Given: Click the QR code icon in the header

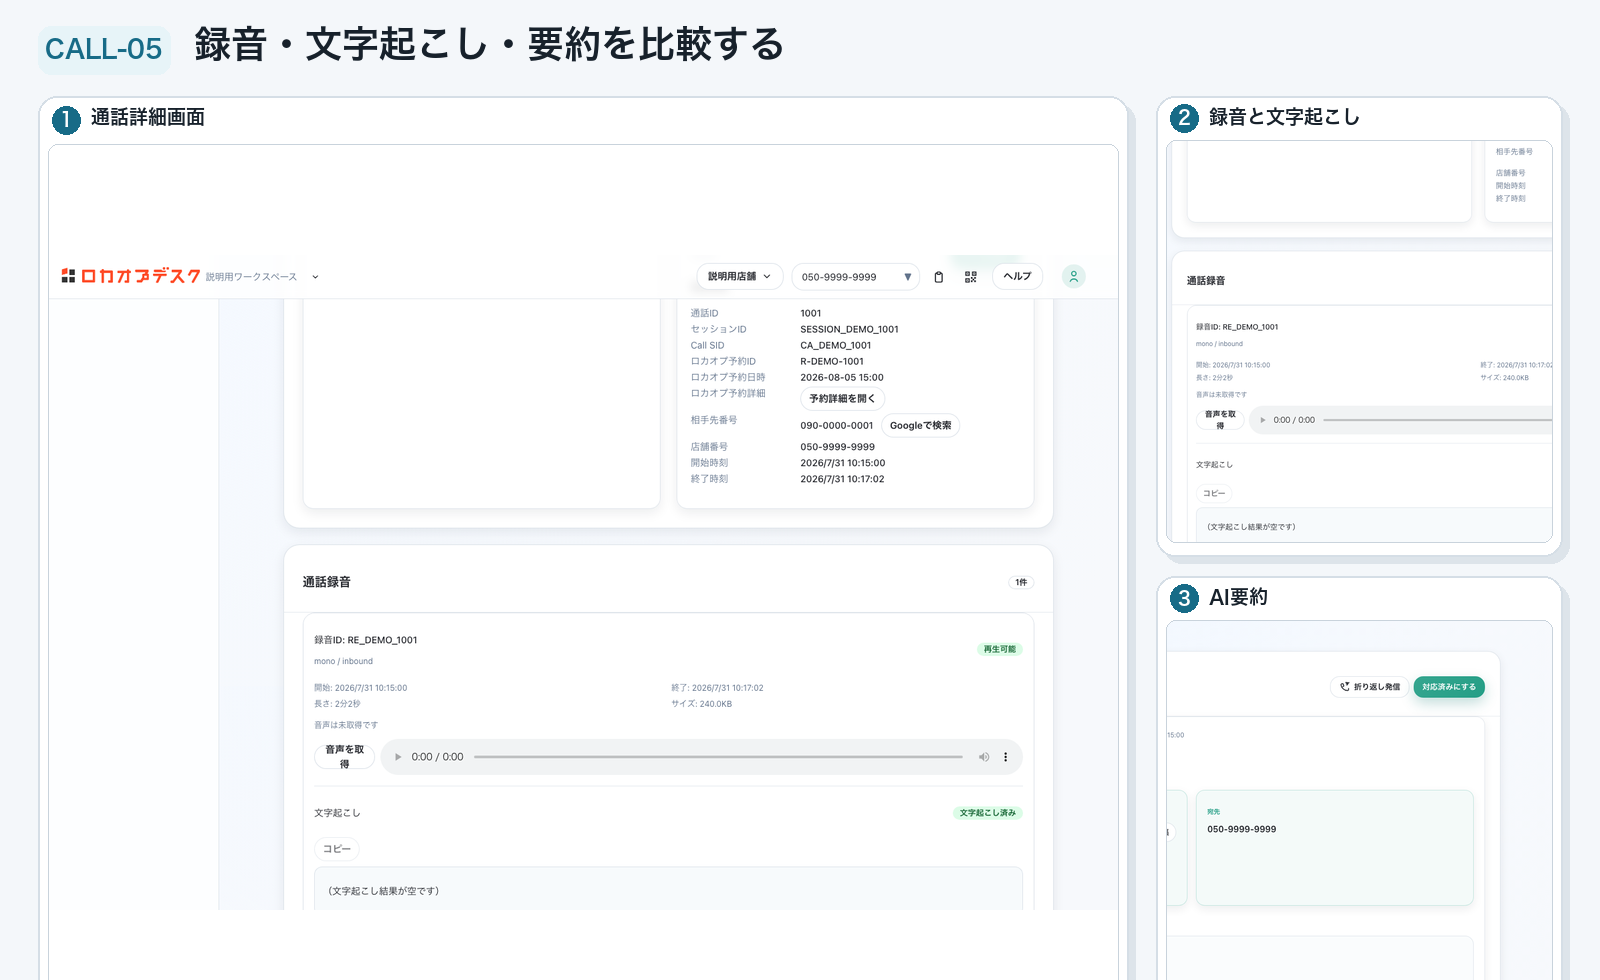Looking at the screenshot, I should click(x=970, y=277).
